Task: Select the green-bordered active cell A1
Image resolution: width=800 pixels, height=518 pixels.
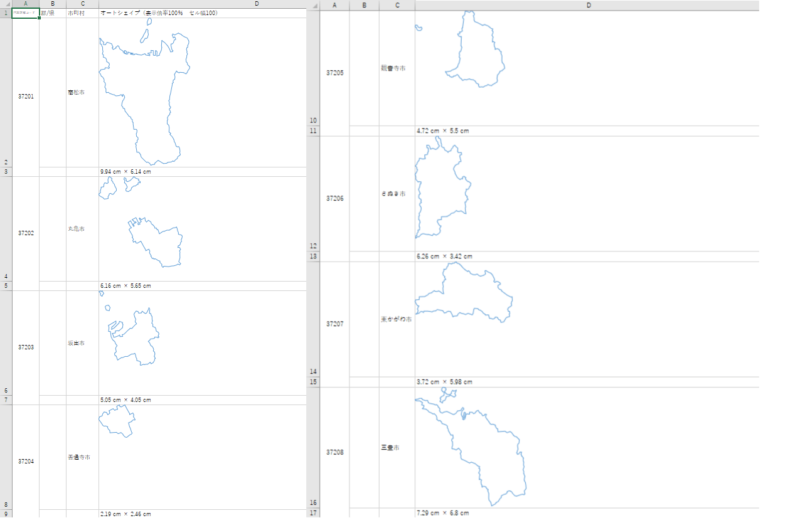Action: pyautogui.click(x=26, y=13)
